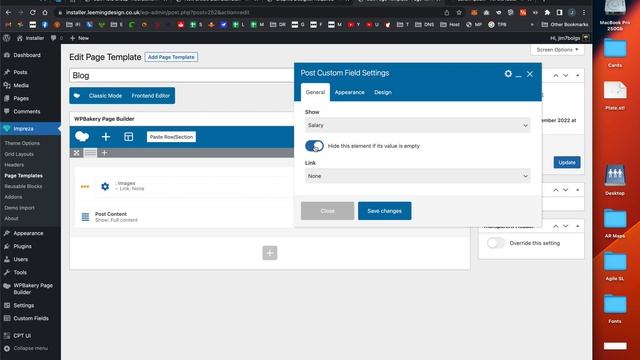Move Publish metabox down arrow

pyautogui.click(x=566, y=76)
